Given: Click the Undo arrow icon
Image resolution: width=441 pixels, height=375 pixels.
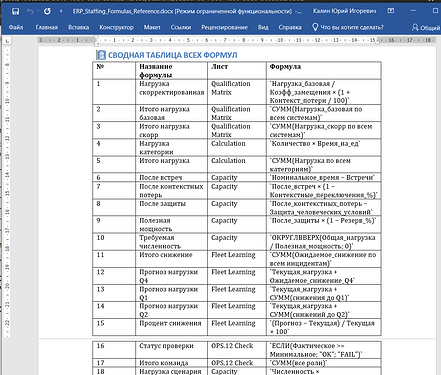Looking at the screenshot, I should click(x=30, y=11).
